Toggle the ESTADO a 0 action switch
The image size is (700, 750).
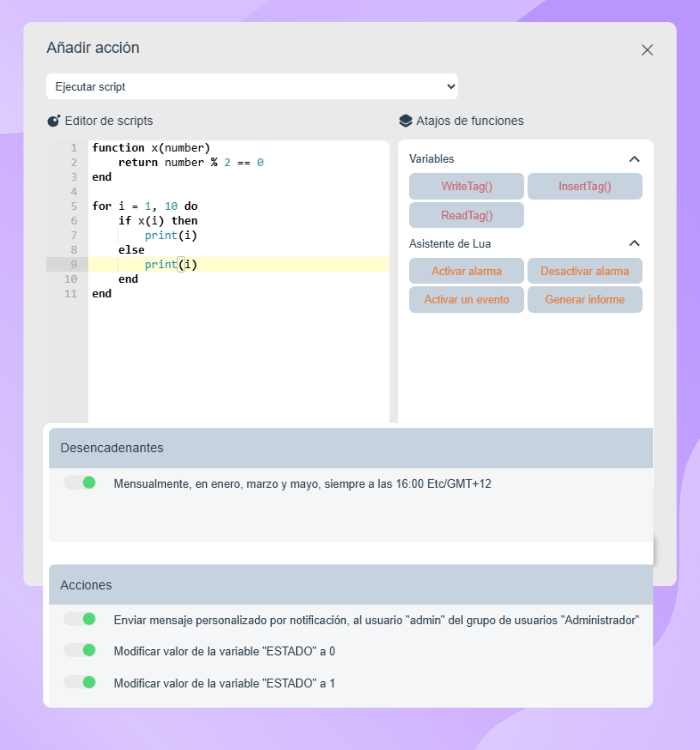pos(80,651)
